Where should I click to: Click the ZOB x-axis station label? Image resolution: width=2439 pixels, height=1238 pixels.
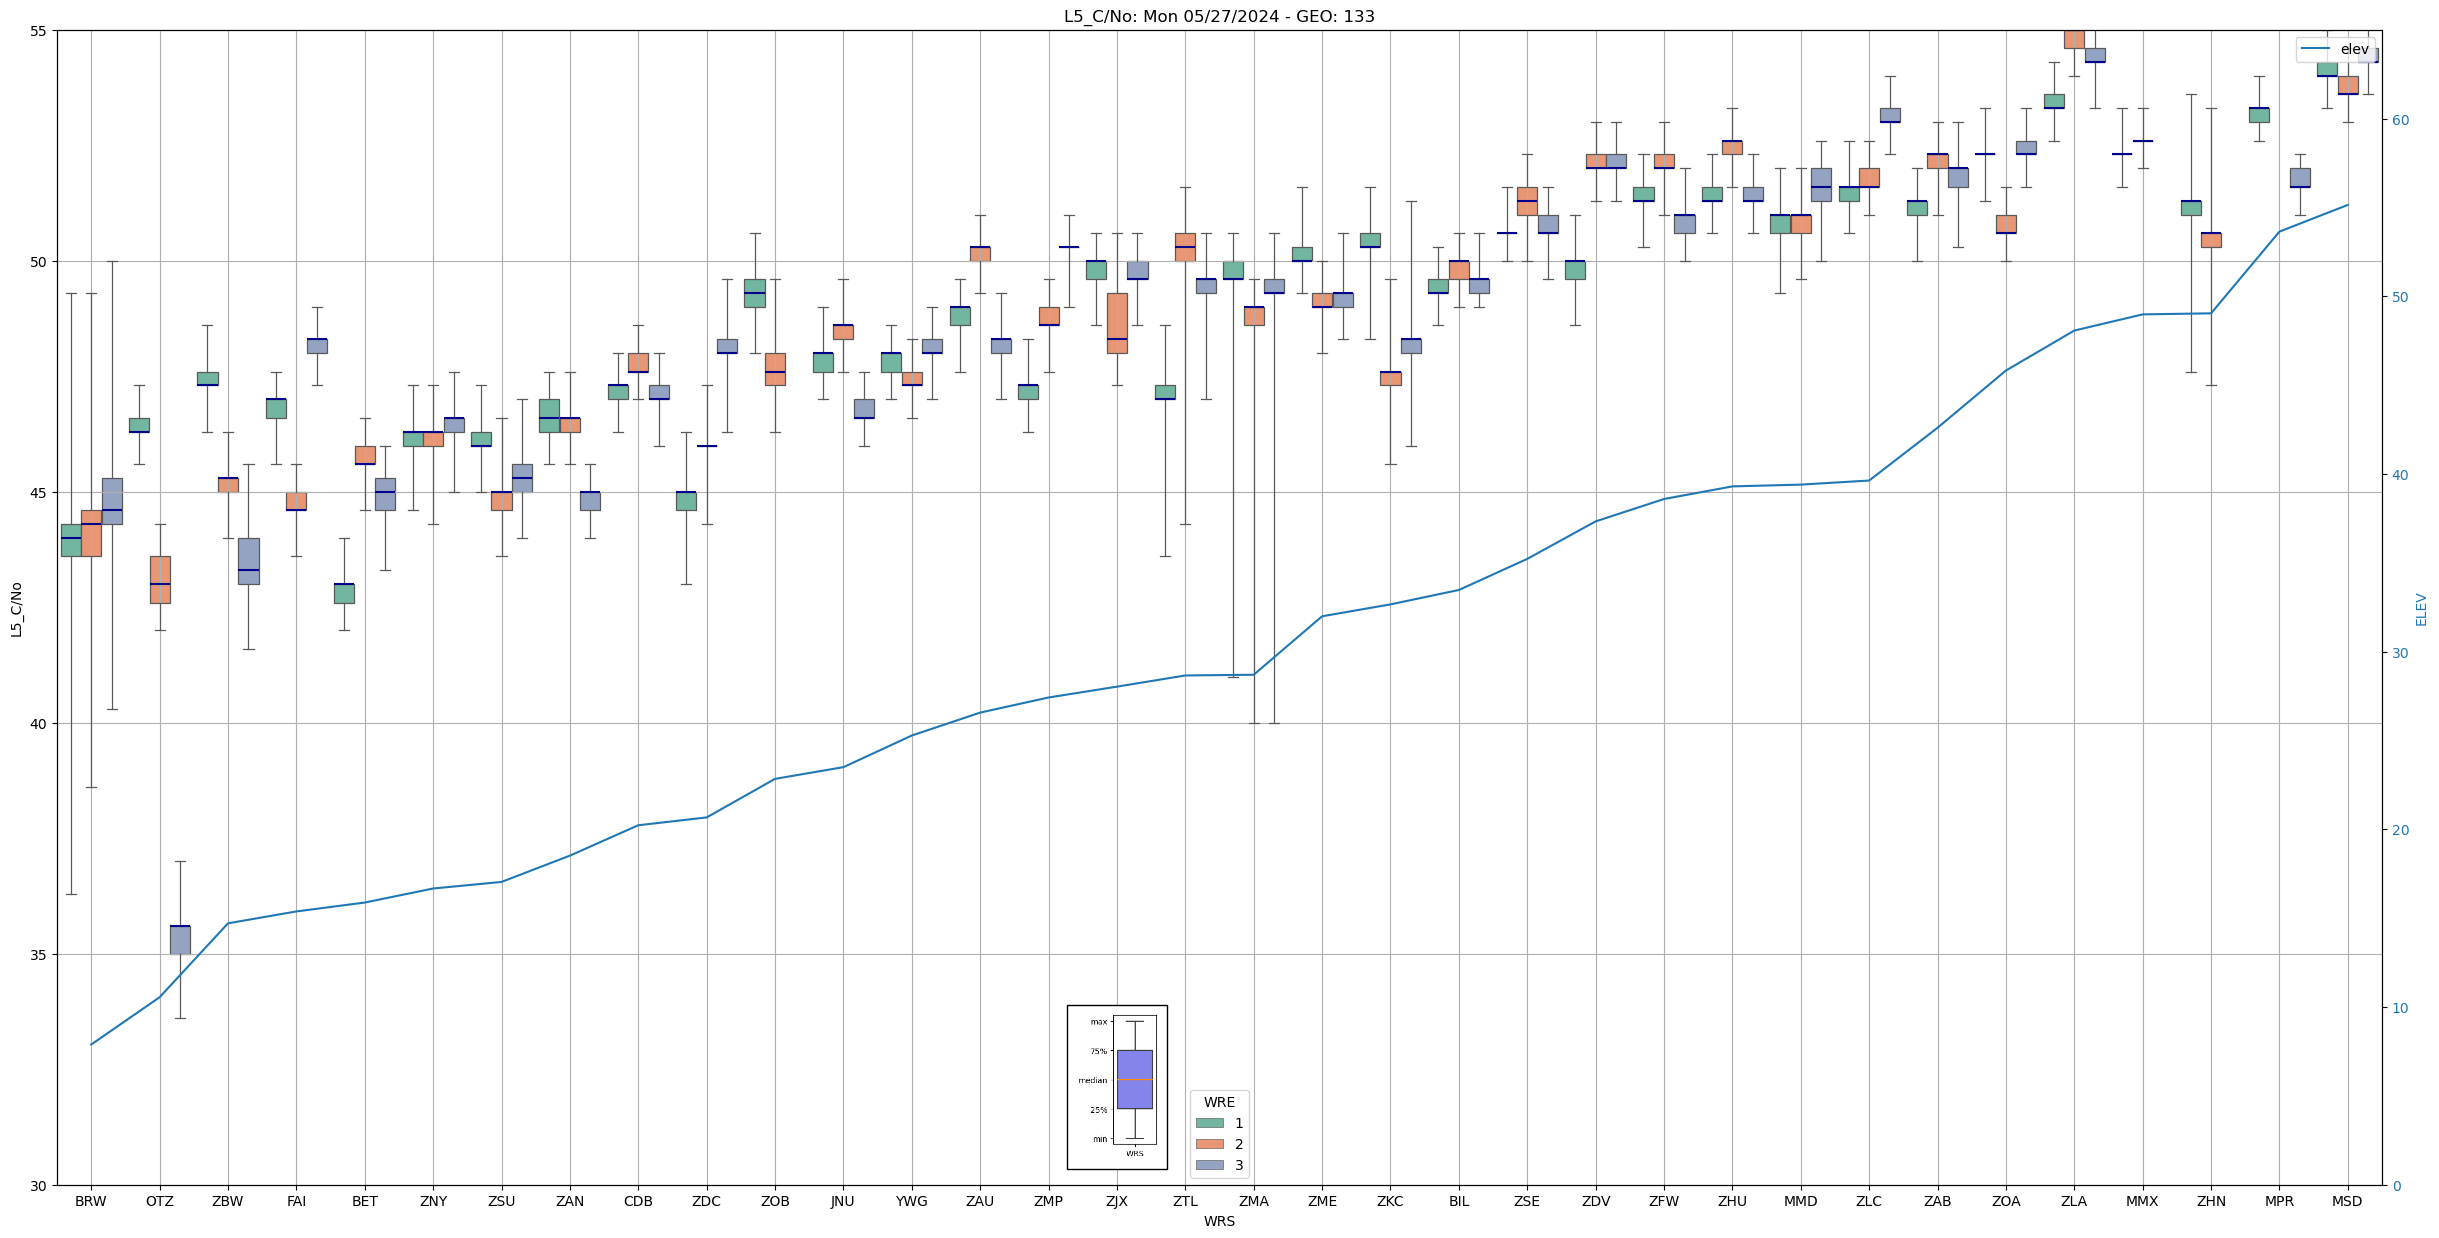coord(775,1201)
